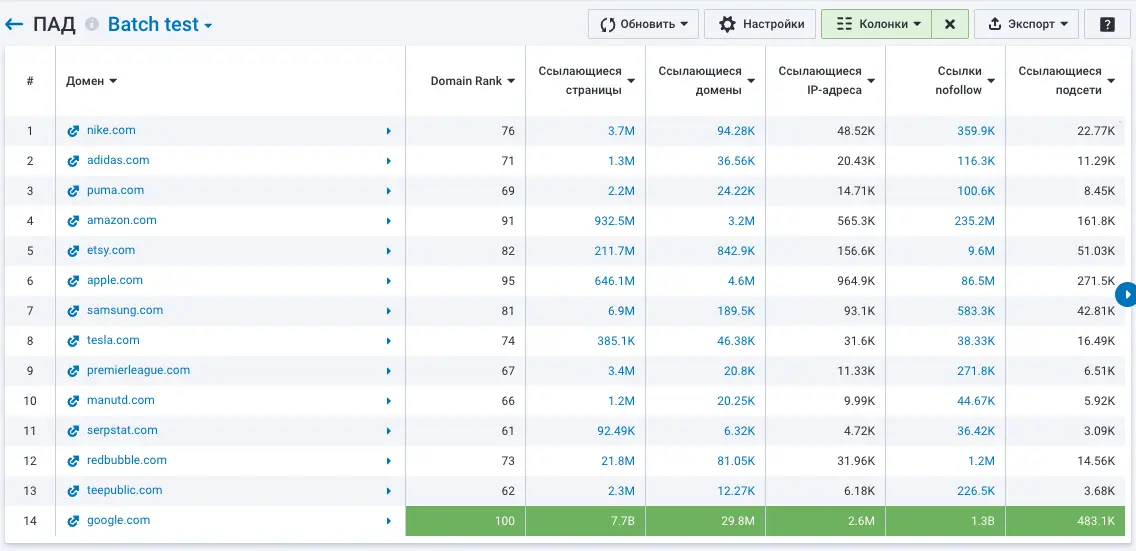
Task: Sort by Domain Rank column header
Action: 472,81
